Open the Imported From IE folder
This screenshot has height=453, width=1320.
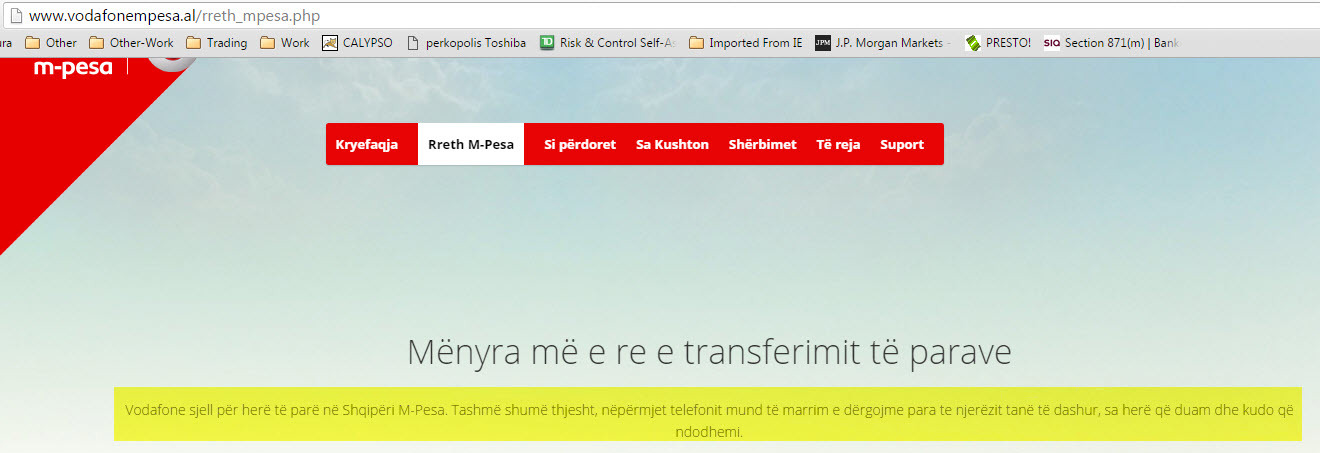point(745,43)
